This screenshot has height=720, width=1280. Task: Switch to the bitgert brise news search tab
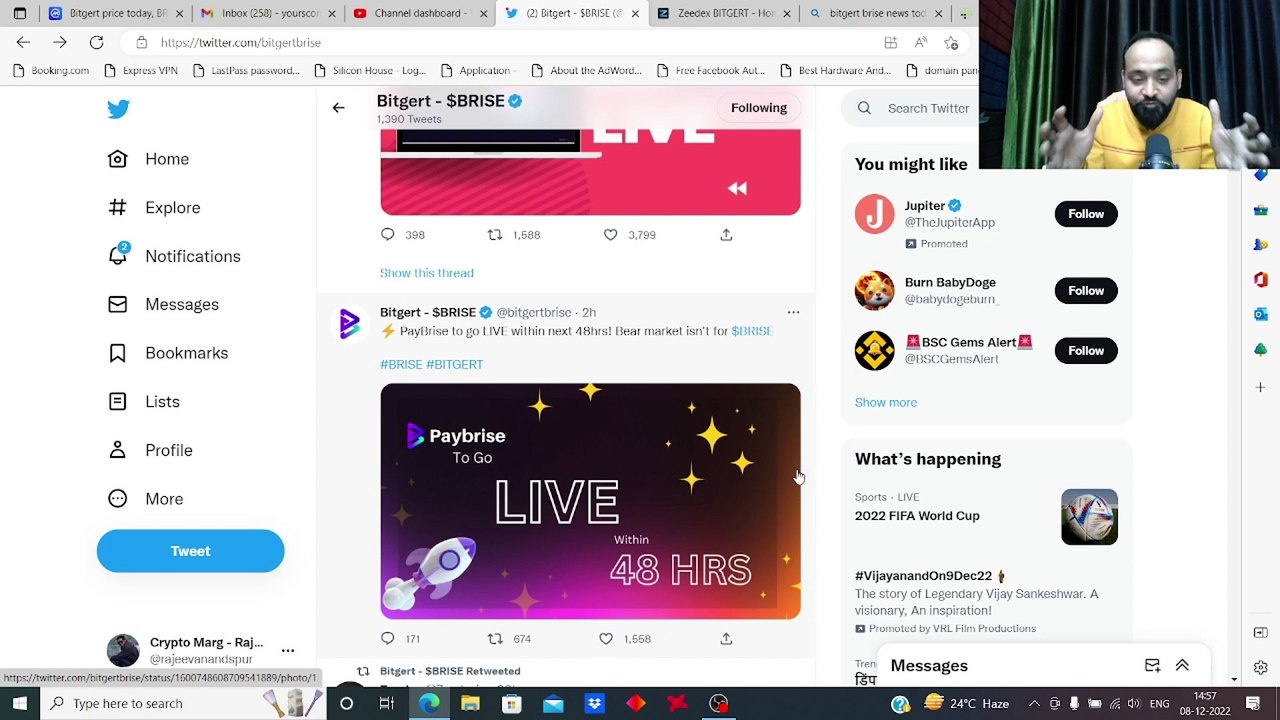(874, 13)
